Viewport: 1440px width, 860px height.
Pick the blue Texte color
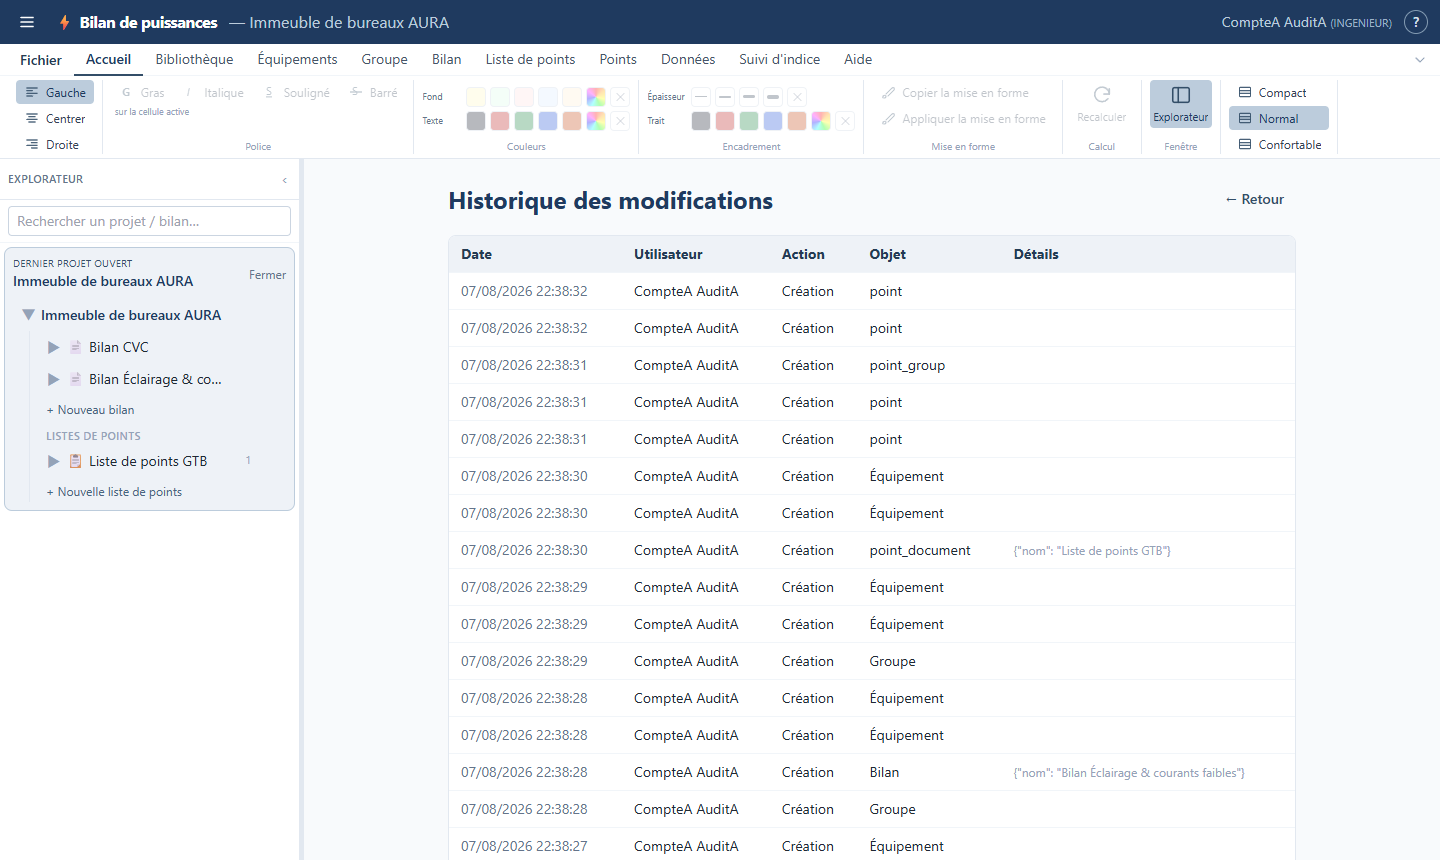548,121
